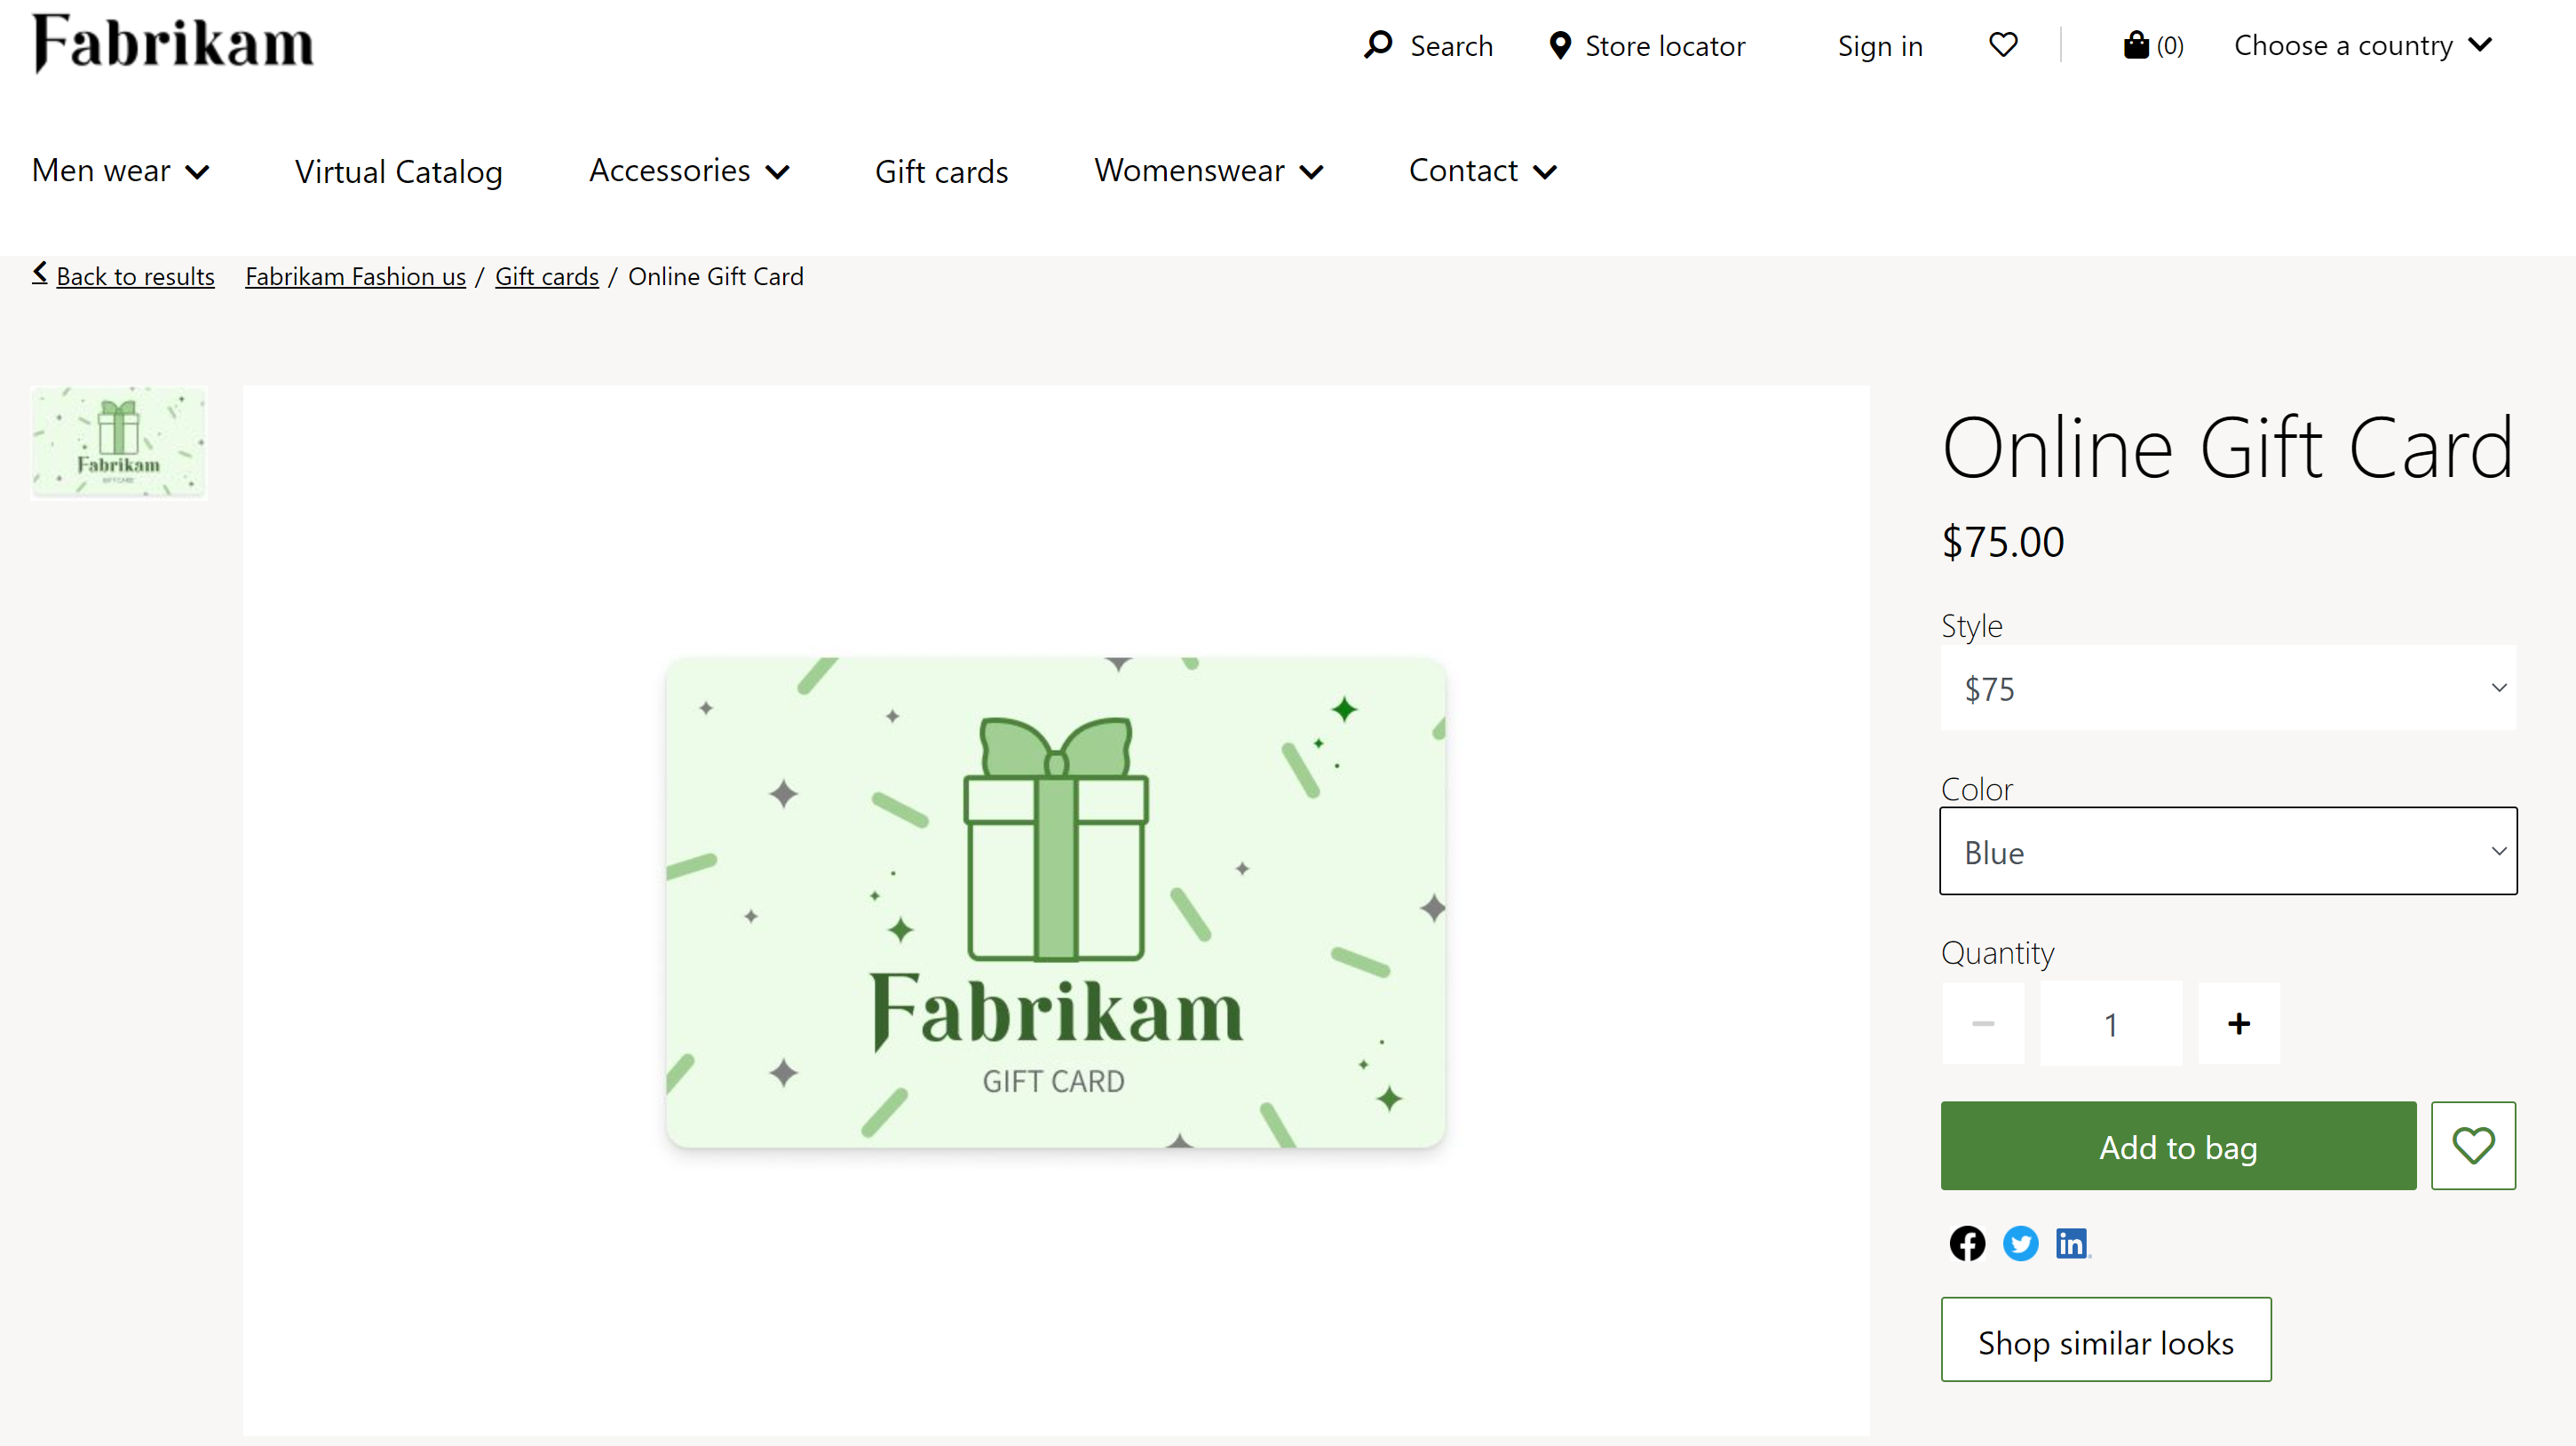Expand the Style dropdown menu
This screenshot has height=1446, width=2576.
pos(2229,687)
